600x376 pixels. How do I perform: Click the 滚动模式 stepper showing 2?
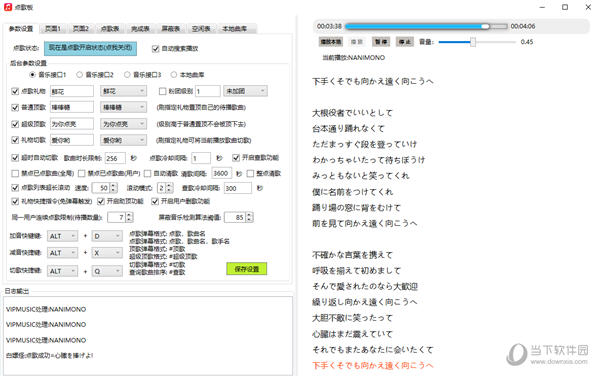point(165,188)
